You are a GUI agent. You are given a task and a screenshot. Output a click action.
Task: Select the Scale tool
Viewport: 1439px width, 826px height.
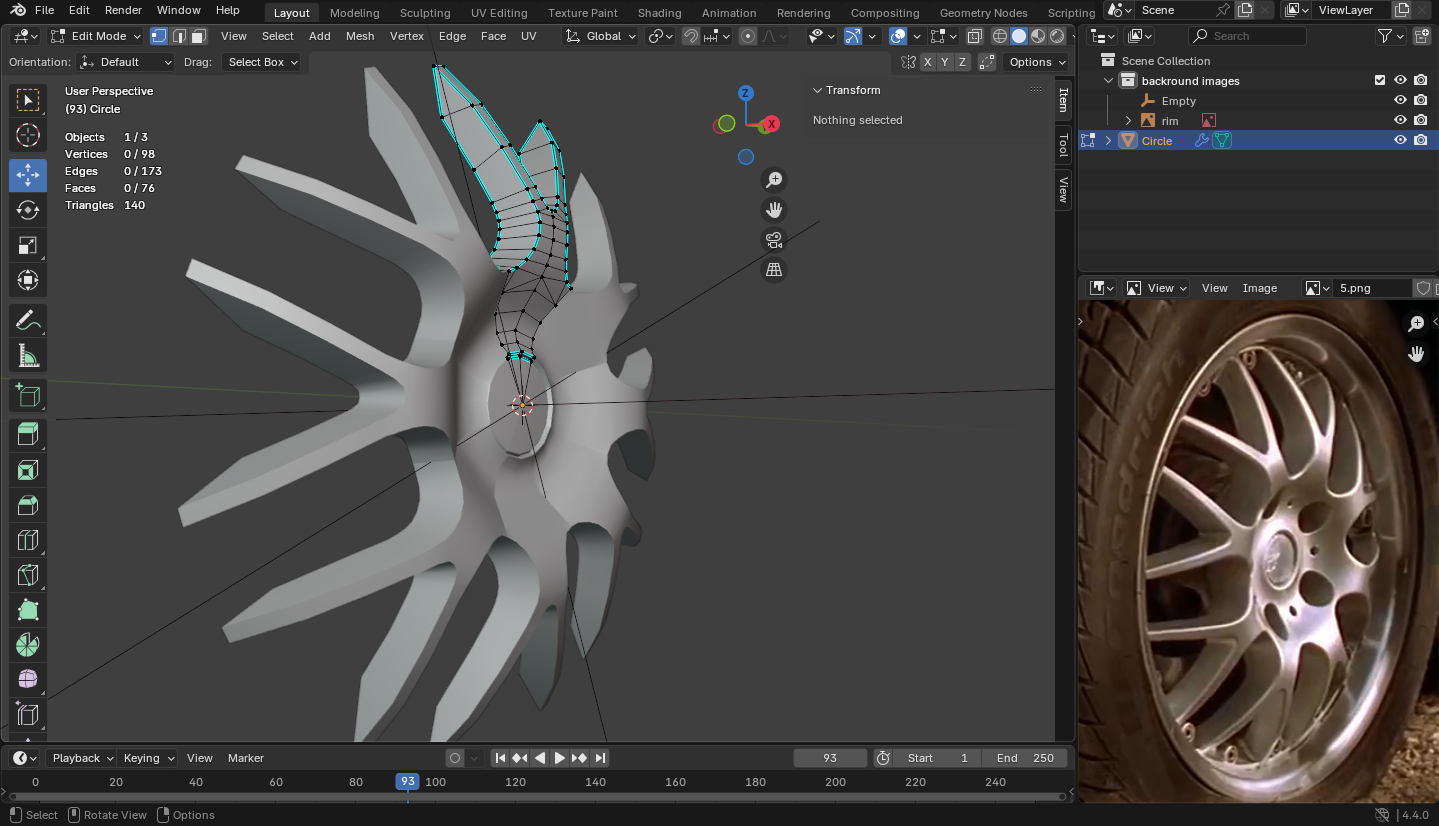[28, 245]
